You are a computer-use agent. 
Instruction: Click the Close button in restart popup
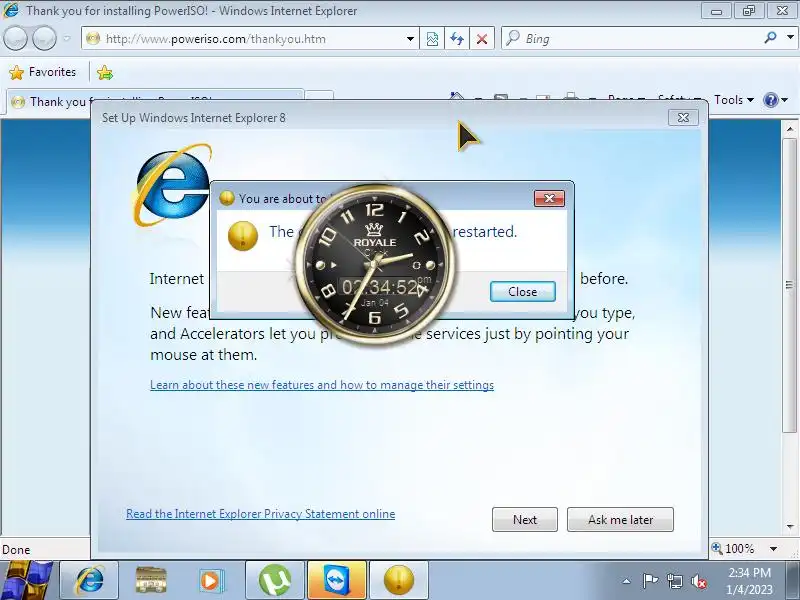pos(522,292)
